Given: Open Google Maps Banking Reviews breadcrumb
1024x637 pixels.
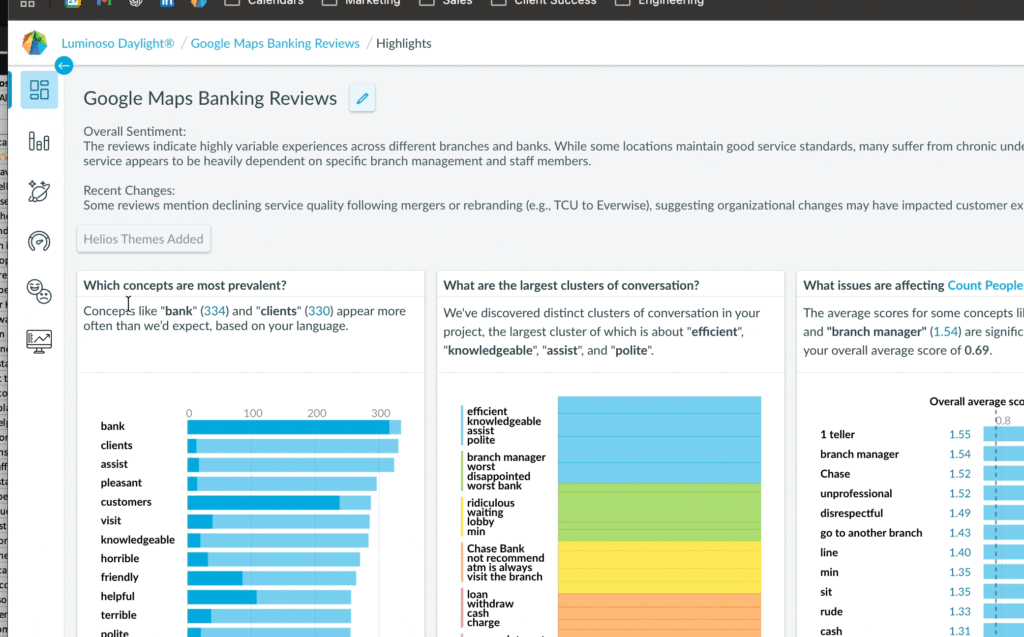Looking at the screenshot, I should click(x=275, y=43).
